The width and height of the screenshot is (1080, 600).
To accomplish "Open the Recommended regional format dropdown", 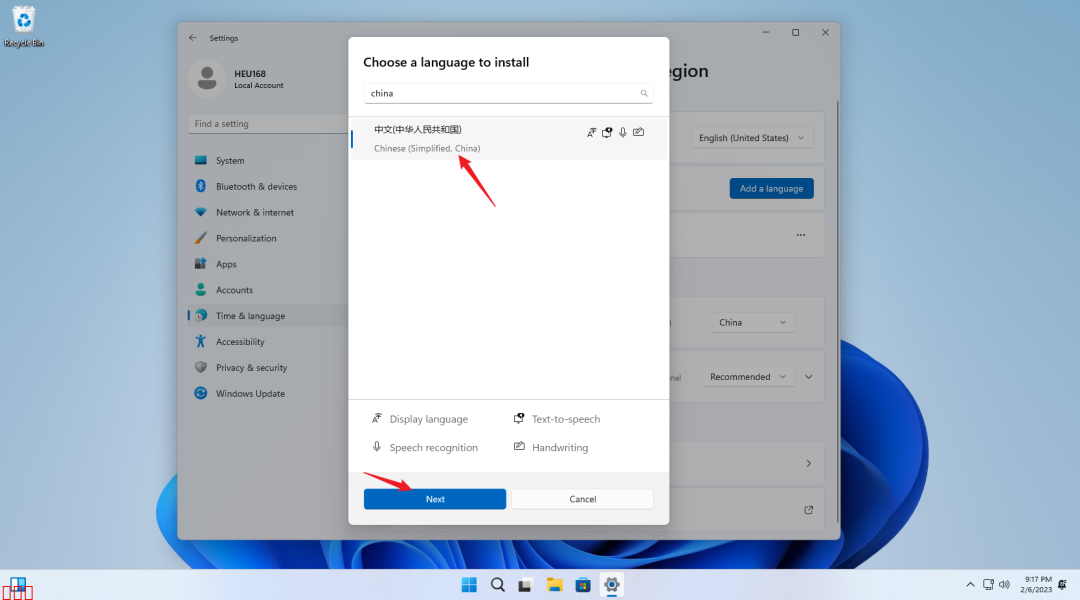I will click(748, 377).
